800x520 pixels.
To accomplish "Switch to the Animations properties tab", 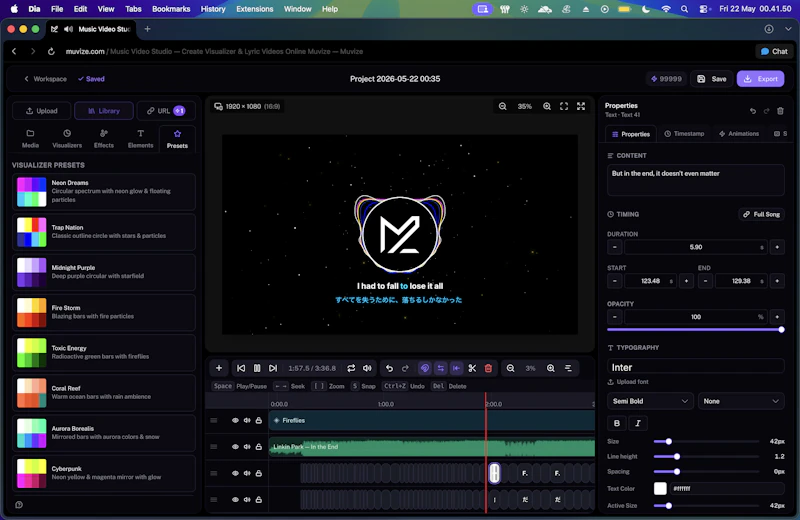I will click(739, 134).
